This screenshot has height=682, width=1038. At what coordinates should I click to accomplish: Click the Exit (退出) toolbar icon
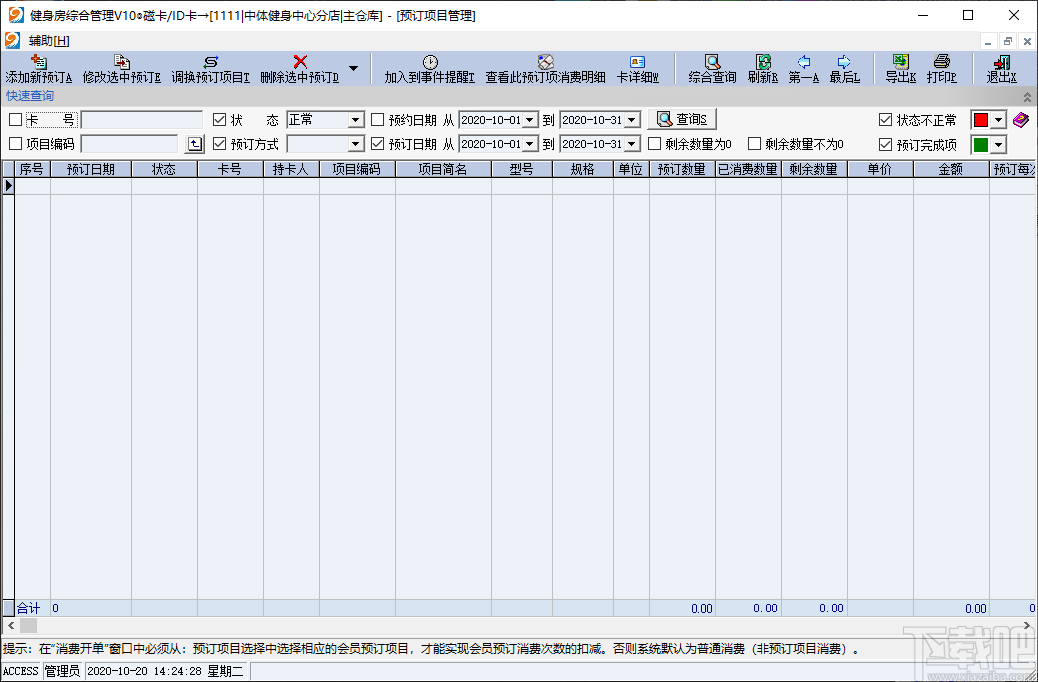coord(1002,62)
